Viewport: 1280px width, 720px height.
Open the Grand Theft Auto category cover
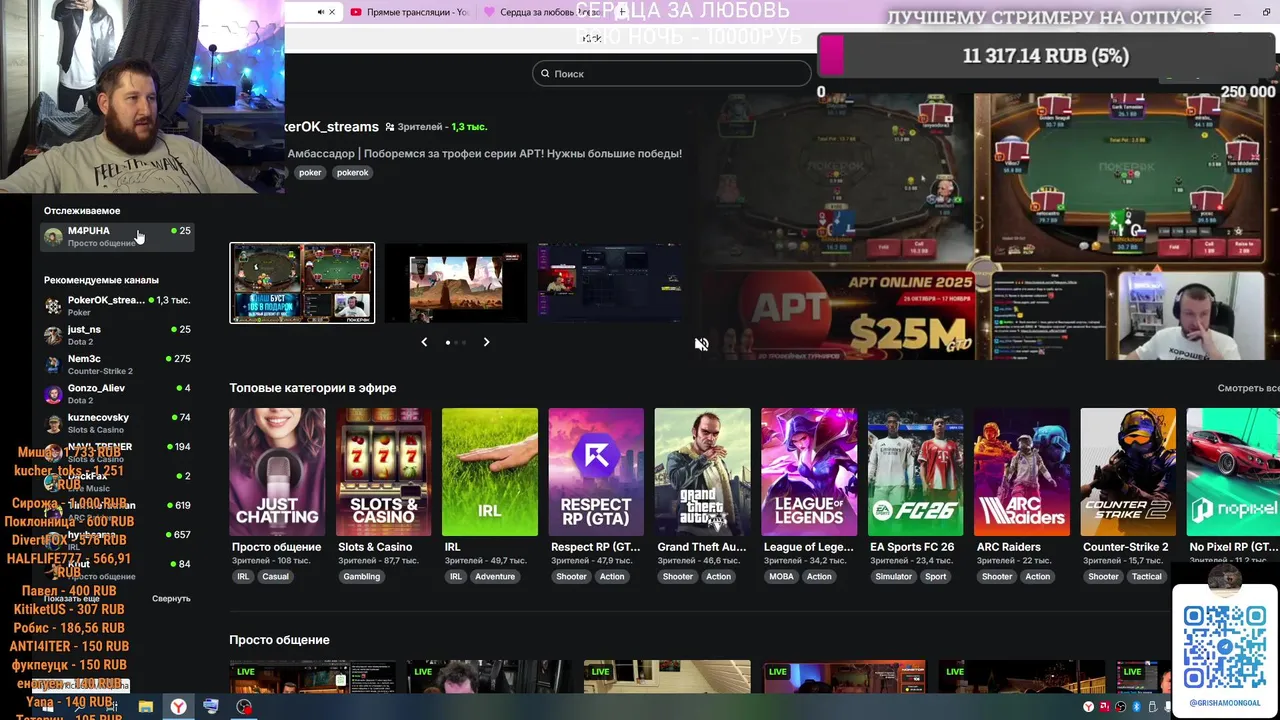pyautogui.click(x=702, y=472)
